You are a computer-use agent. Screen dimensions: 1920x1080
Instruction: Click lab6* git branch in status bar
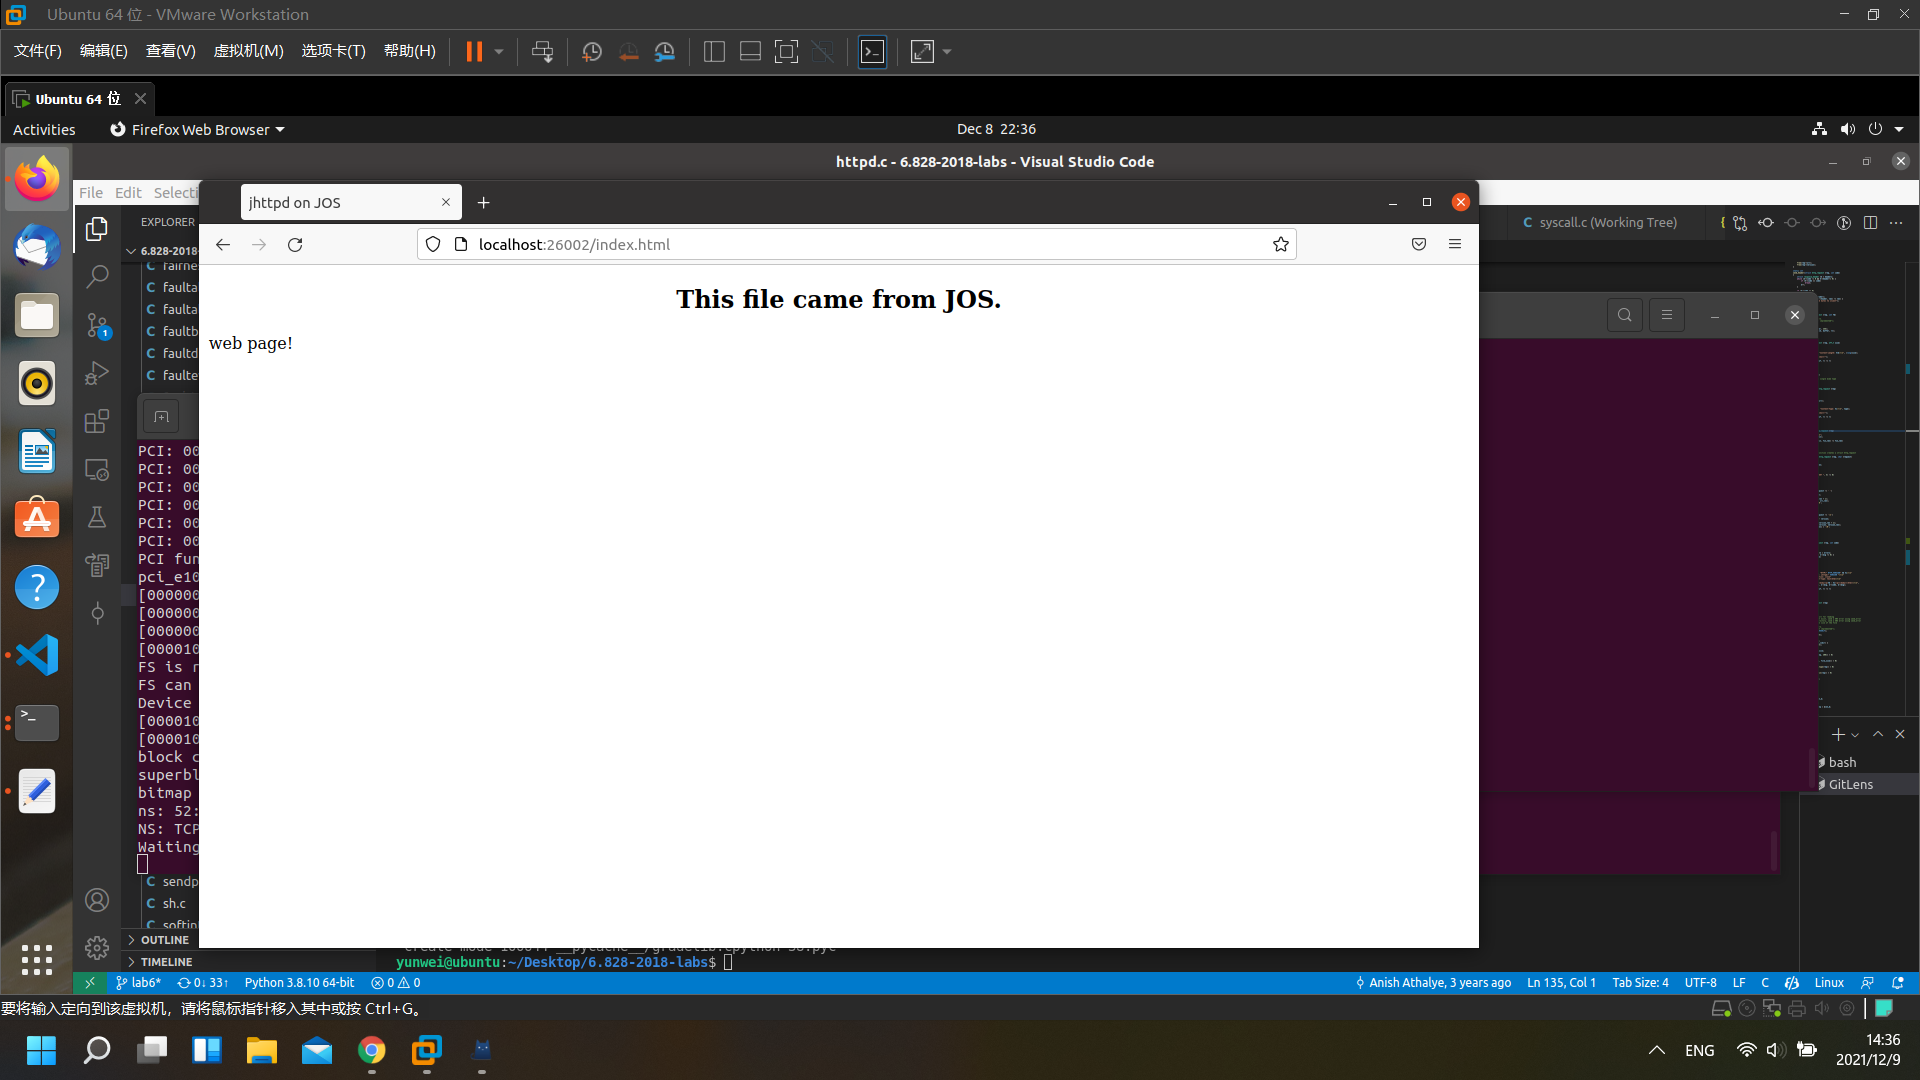pyautogui.click(x=138, y=983)
